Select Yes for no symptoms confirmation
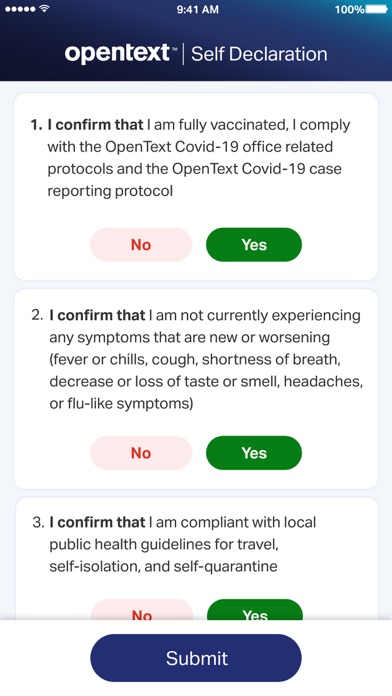The height and width of the screenshot is (696, 392). (254, 453)
